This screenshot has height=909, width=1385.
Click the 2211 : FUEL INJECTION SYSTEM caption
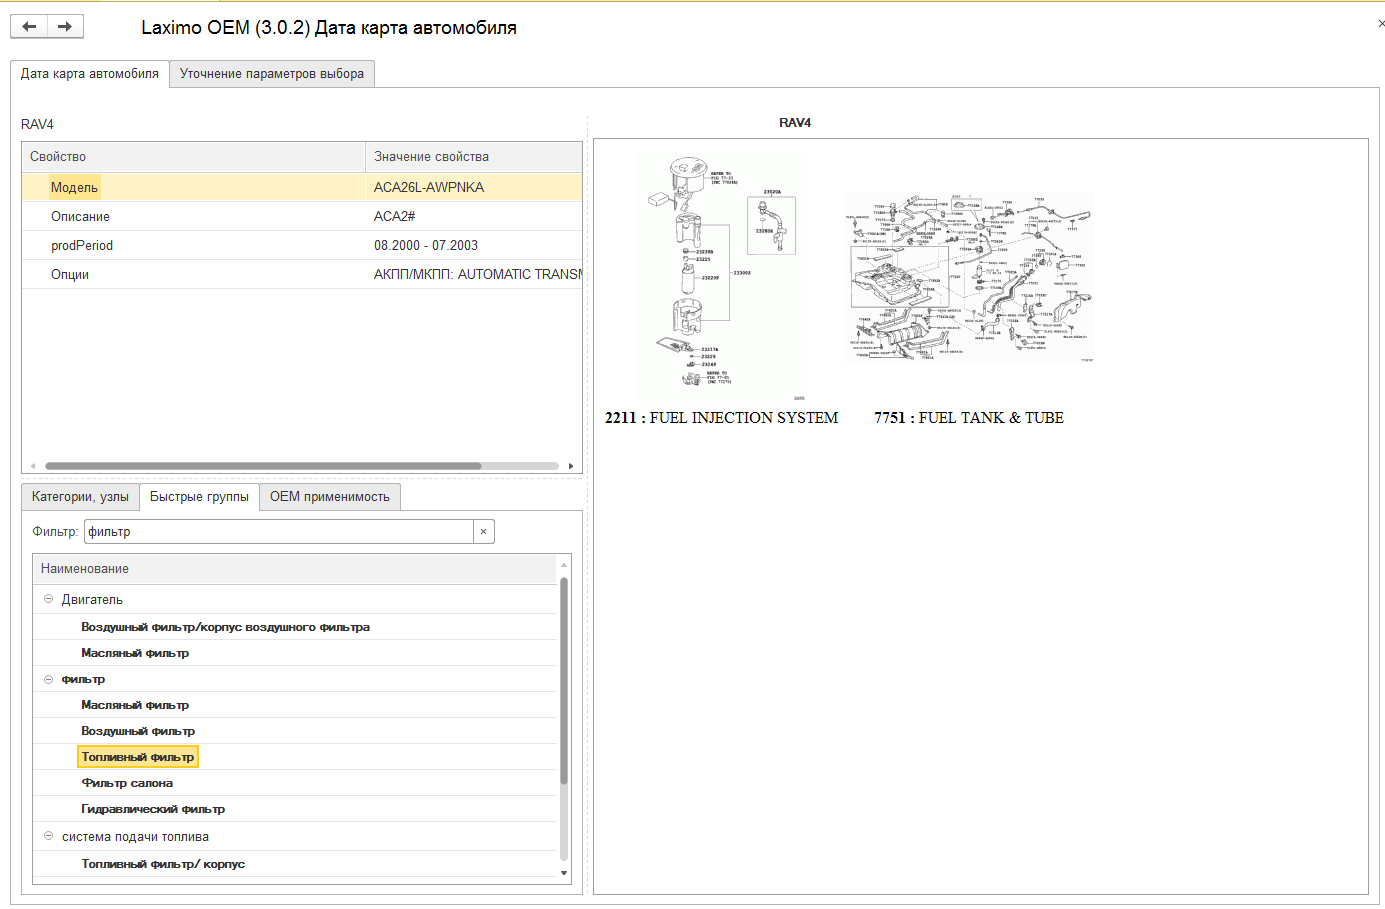(722, 418)
